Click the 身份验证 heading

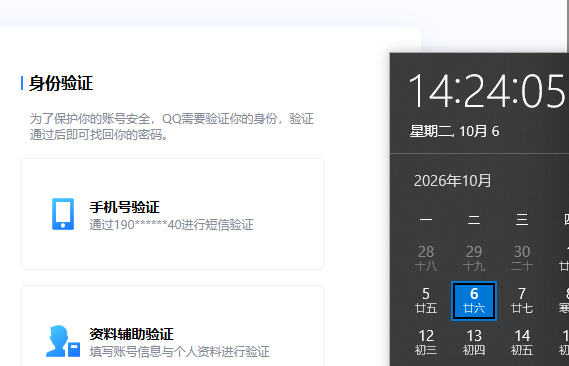click(x=61, y=83)
